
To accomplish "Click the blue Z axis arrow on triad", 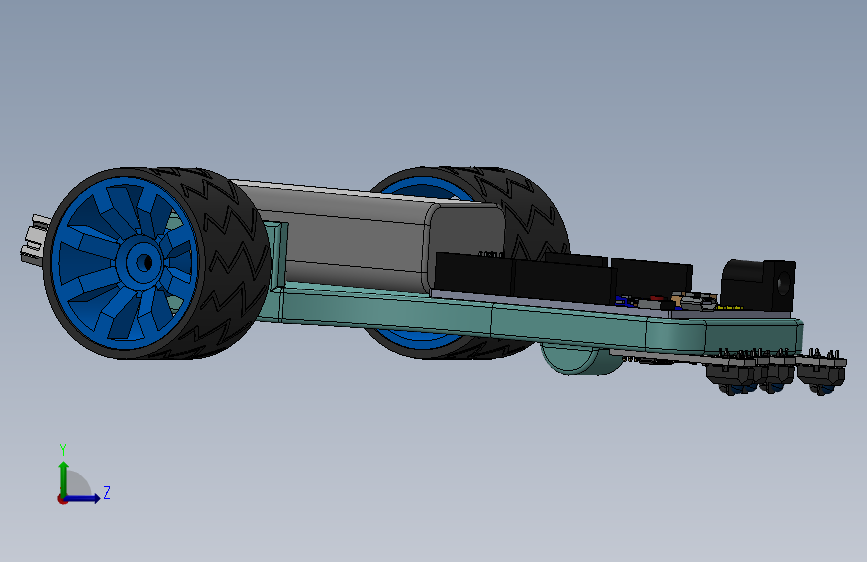I will coord(82,498).
